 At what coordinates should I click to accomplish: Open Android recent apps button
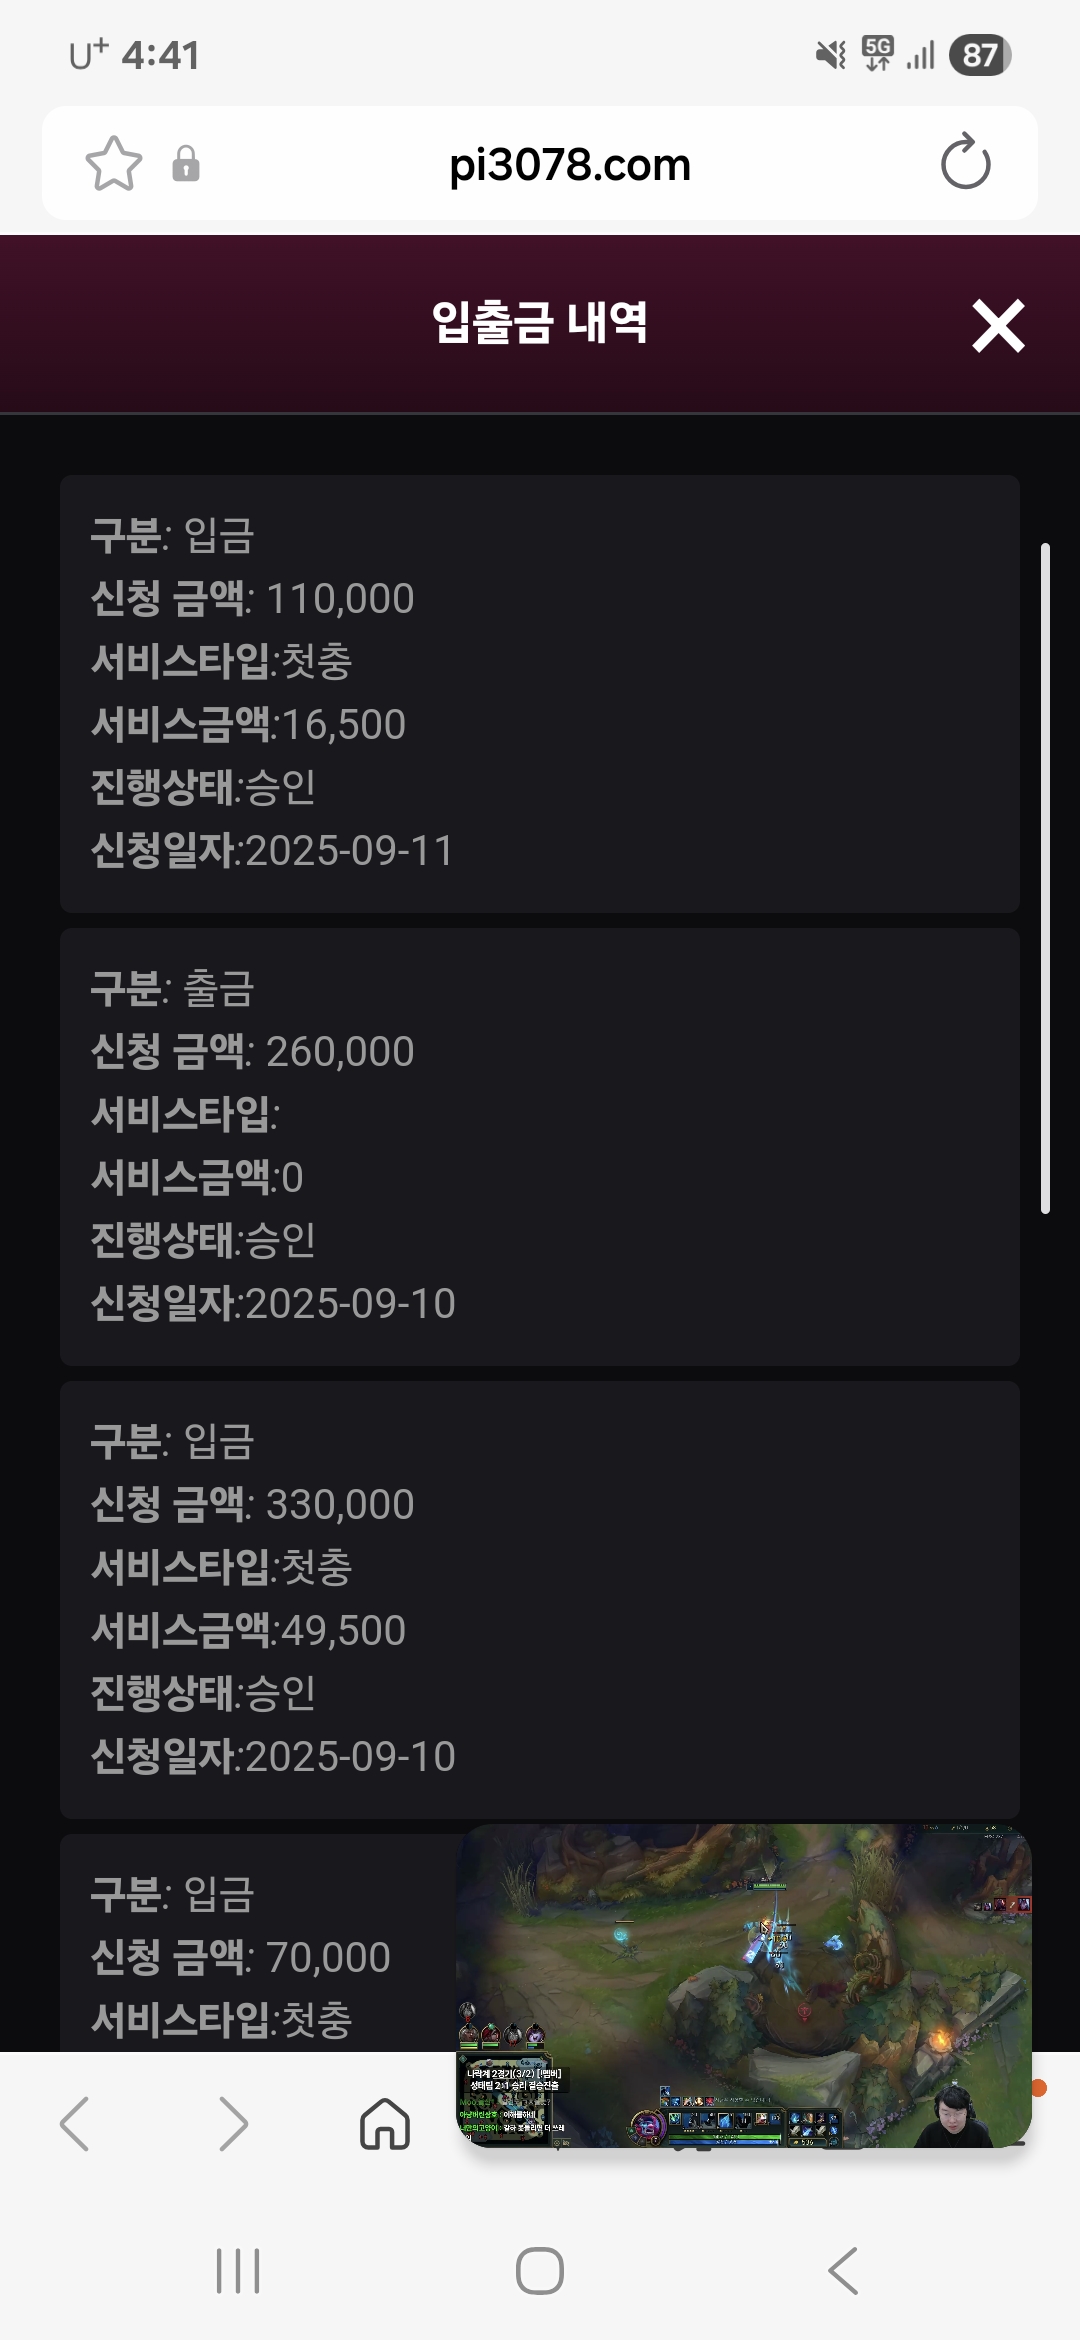coord(238,2270)
